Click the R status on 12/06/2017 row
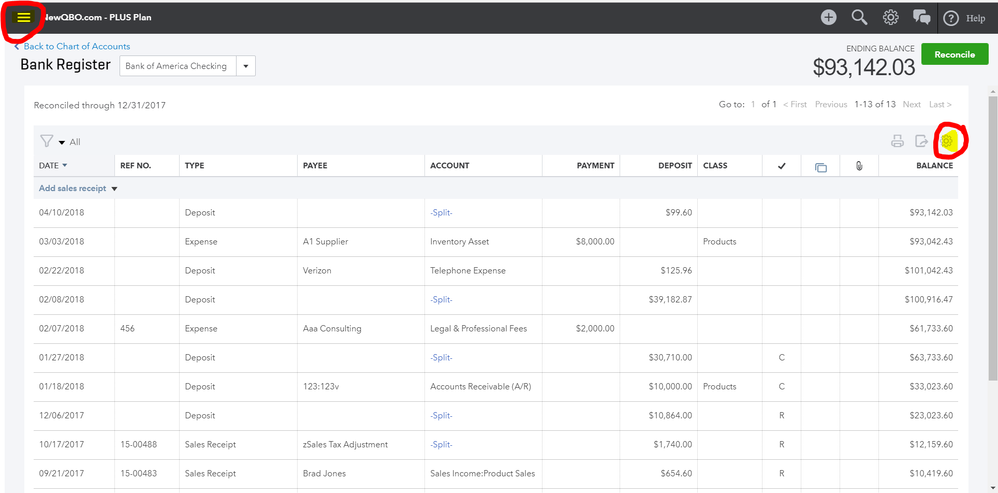998x493 pixels. [x=780, y=415]
